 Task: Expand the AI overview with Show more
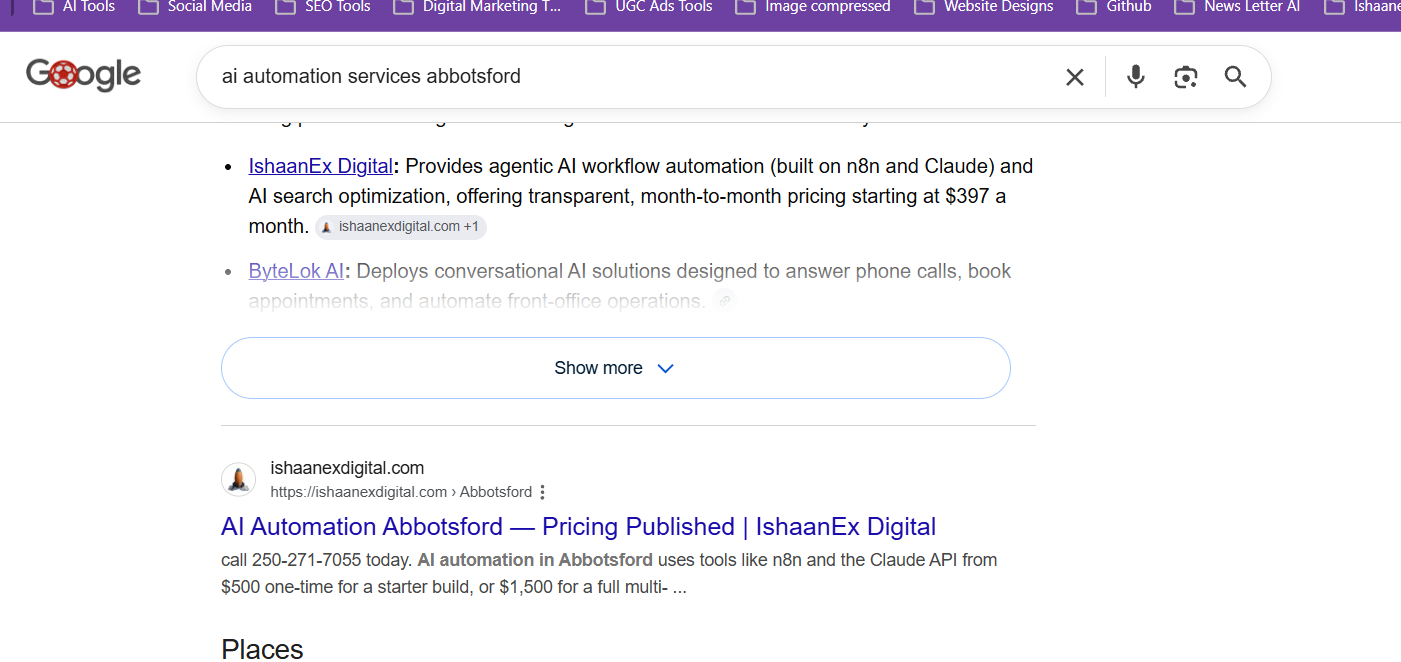[615, 368]
